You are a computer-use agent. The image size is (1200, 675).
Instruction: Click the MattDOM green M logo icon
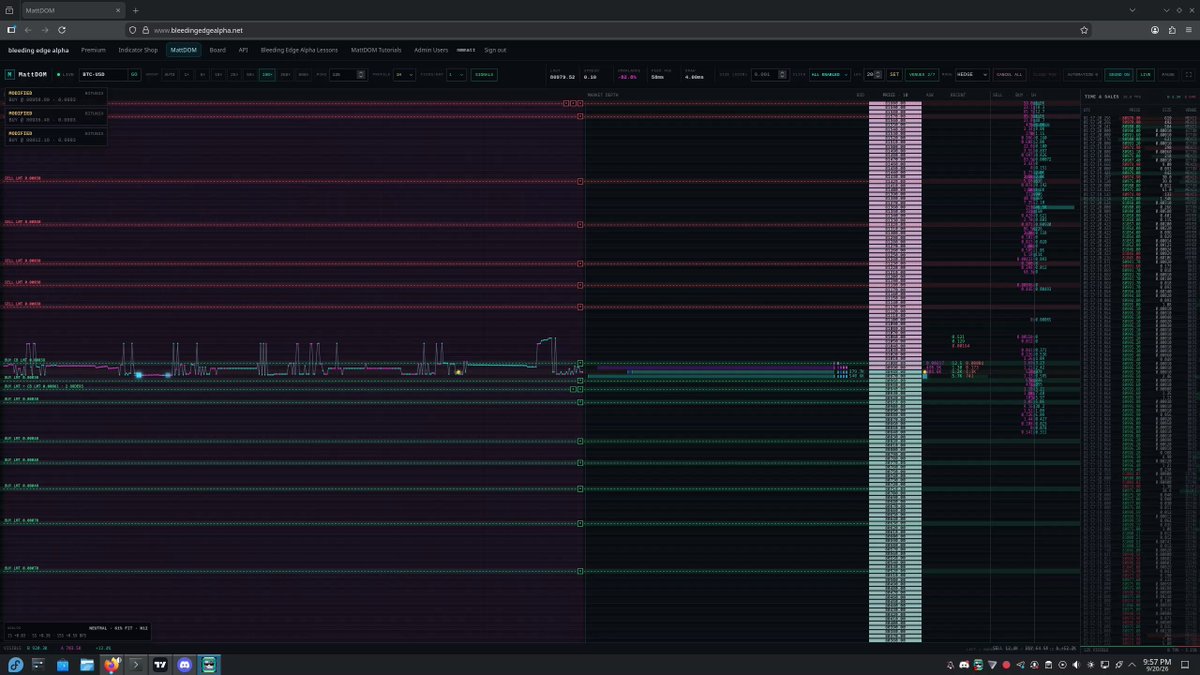click(10, 74)
